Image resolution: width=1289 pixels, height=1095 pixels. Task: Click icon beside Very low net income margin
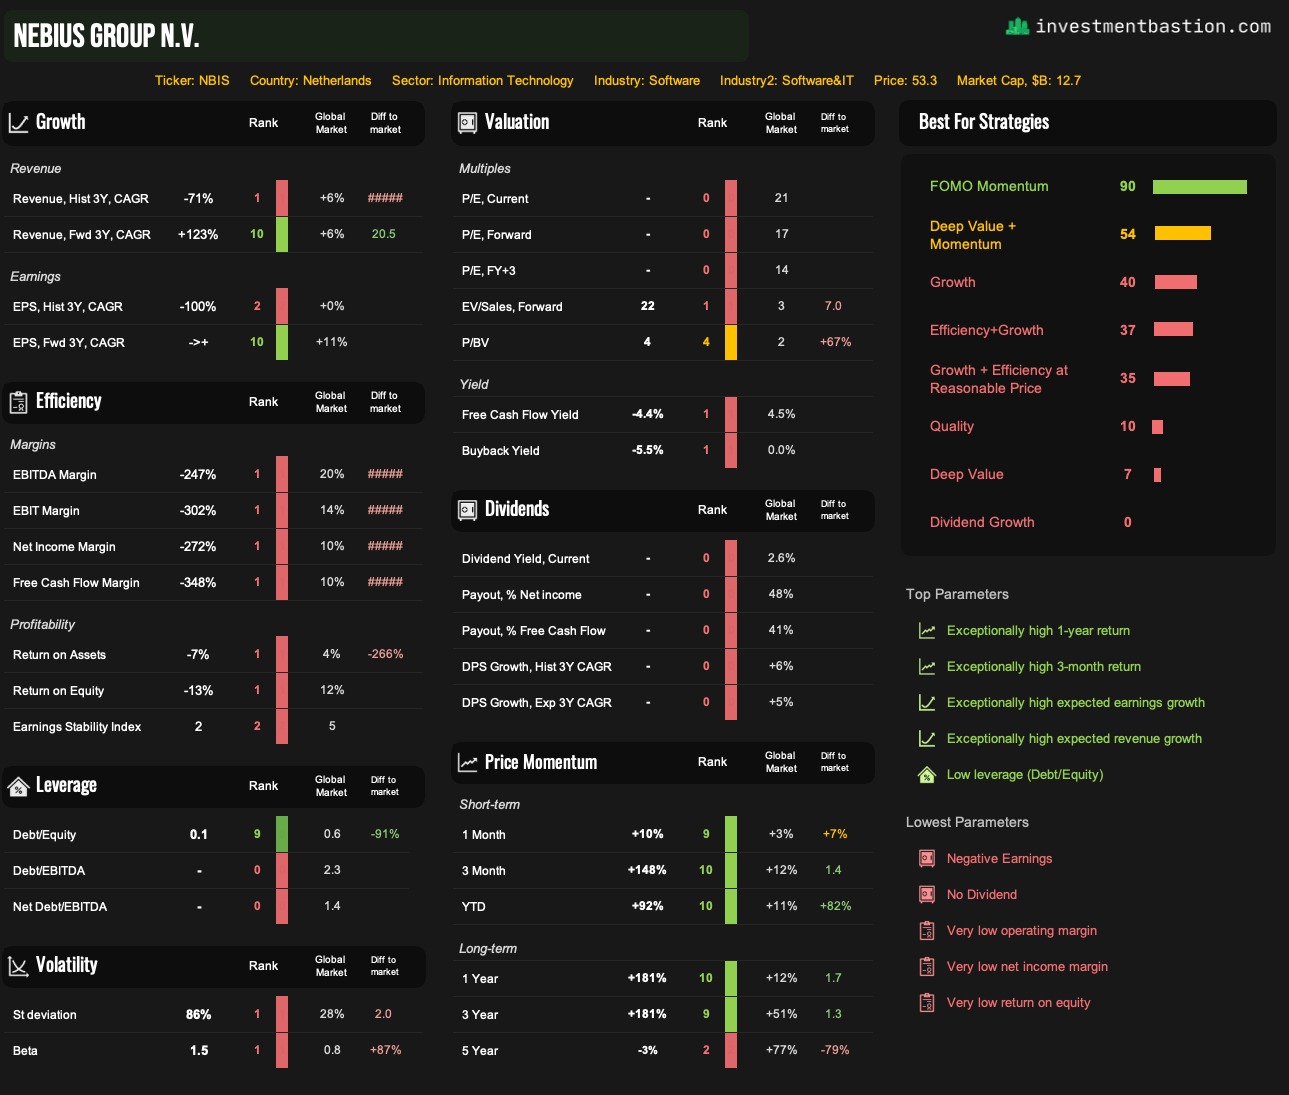[927, 967]
